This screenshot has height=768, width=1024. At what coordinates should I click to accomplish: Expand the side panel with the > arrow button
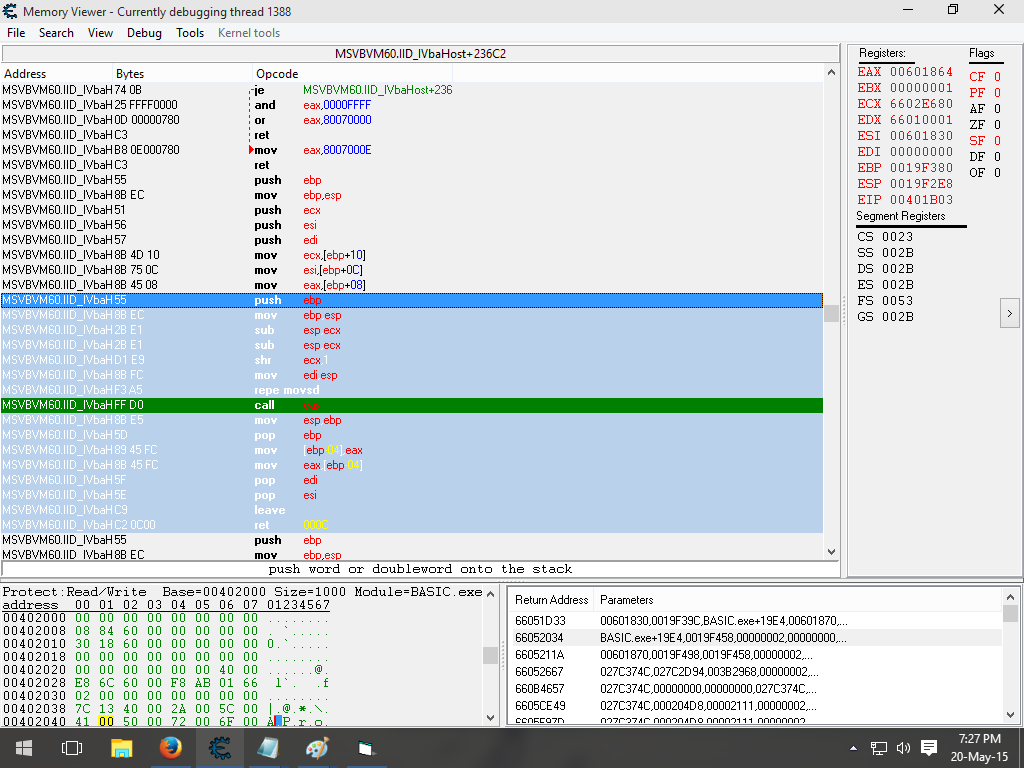point(1009,314)
